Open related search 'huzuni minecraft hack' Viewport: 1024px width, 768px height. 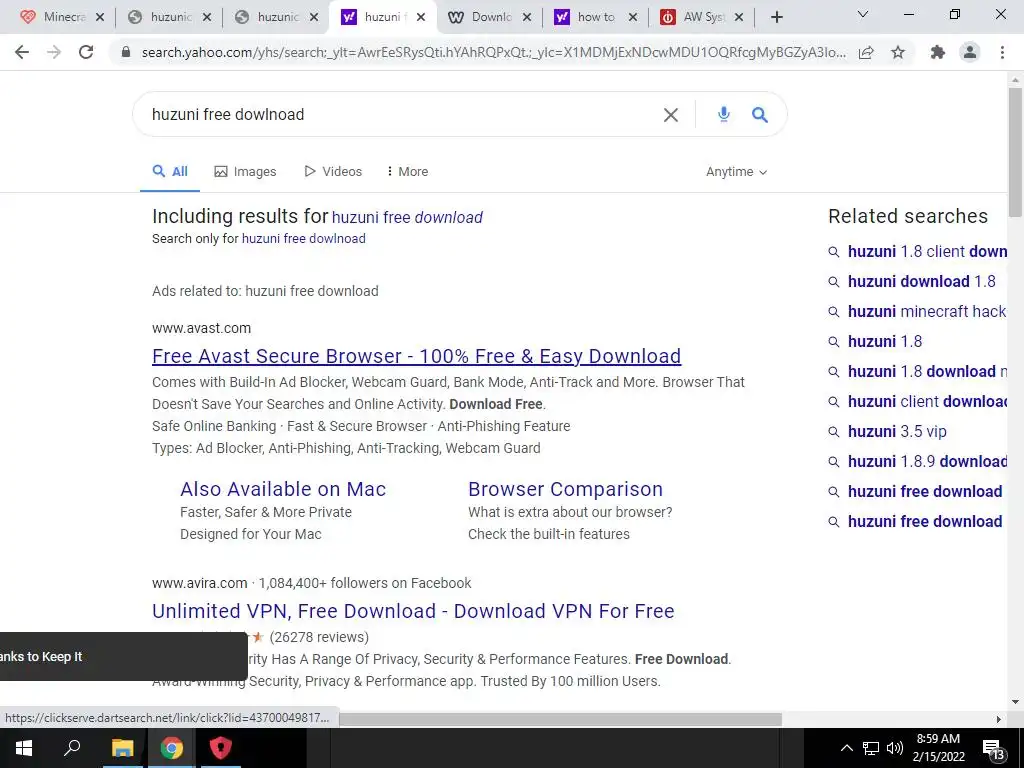[x=927, y=312]
